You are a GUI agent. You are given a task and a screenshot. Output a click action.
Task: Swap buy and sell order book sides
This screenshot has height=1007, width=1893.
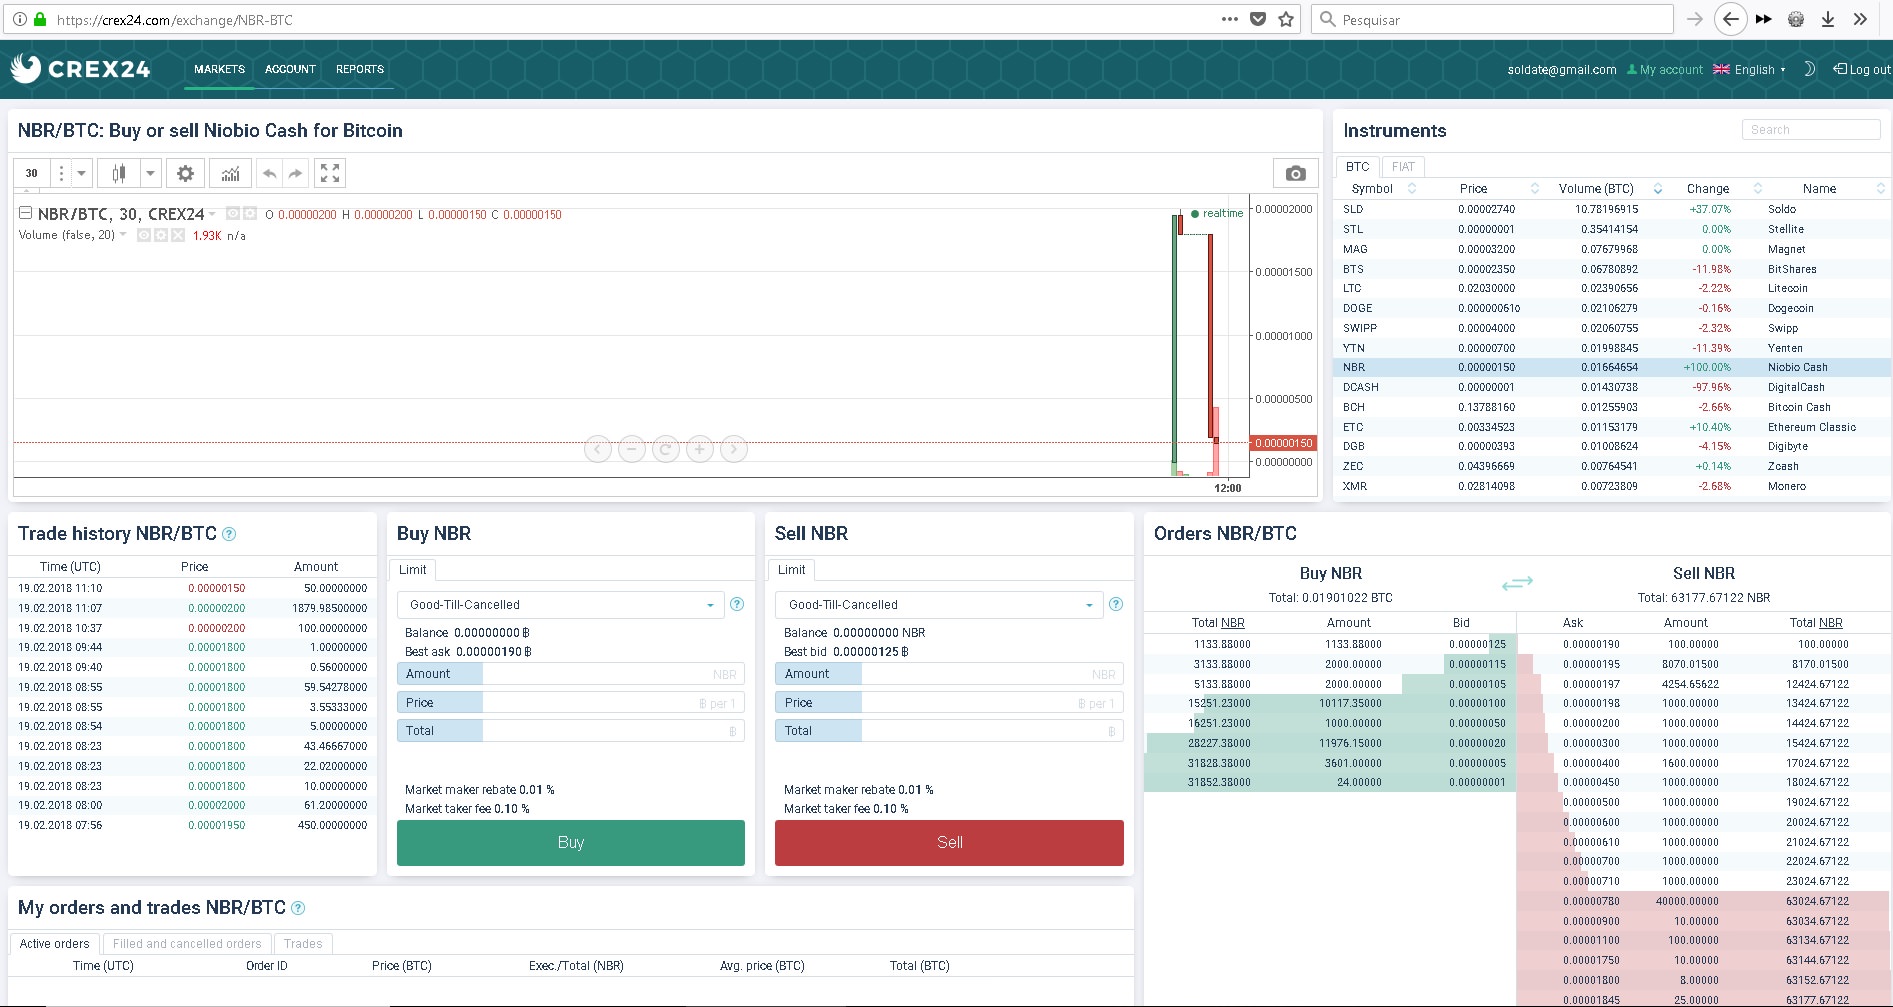point(1517,582)
